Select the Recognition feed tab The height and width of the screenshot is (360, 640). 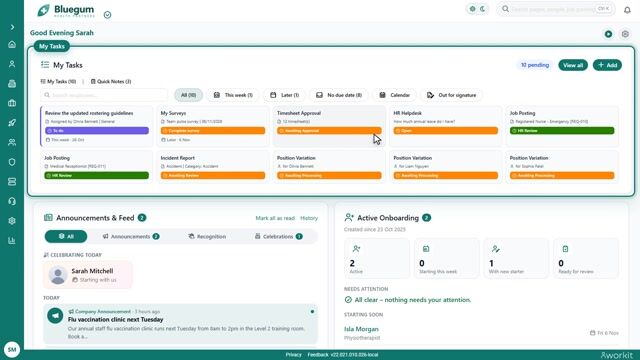[x=207, y=236]
